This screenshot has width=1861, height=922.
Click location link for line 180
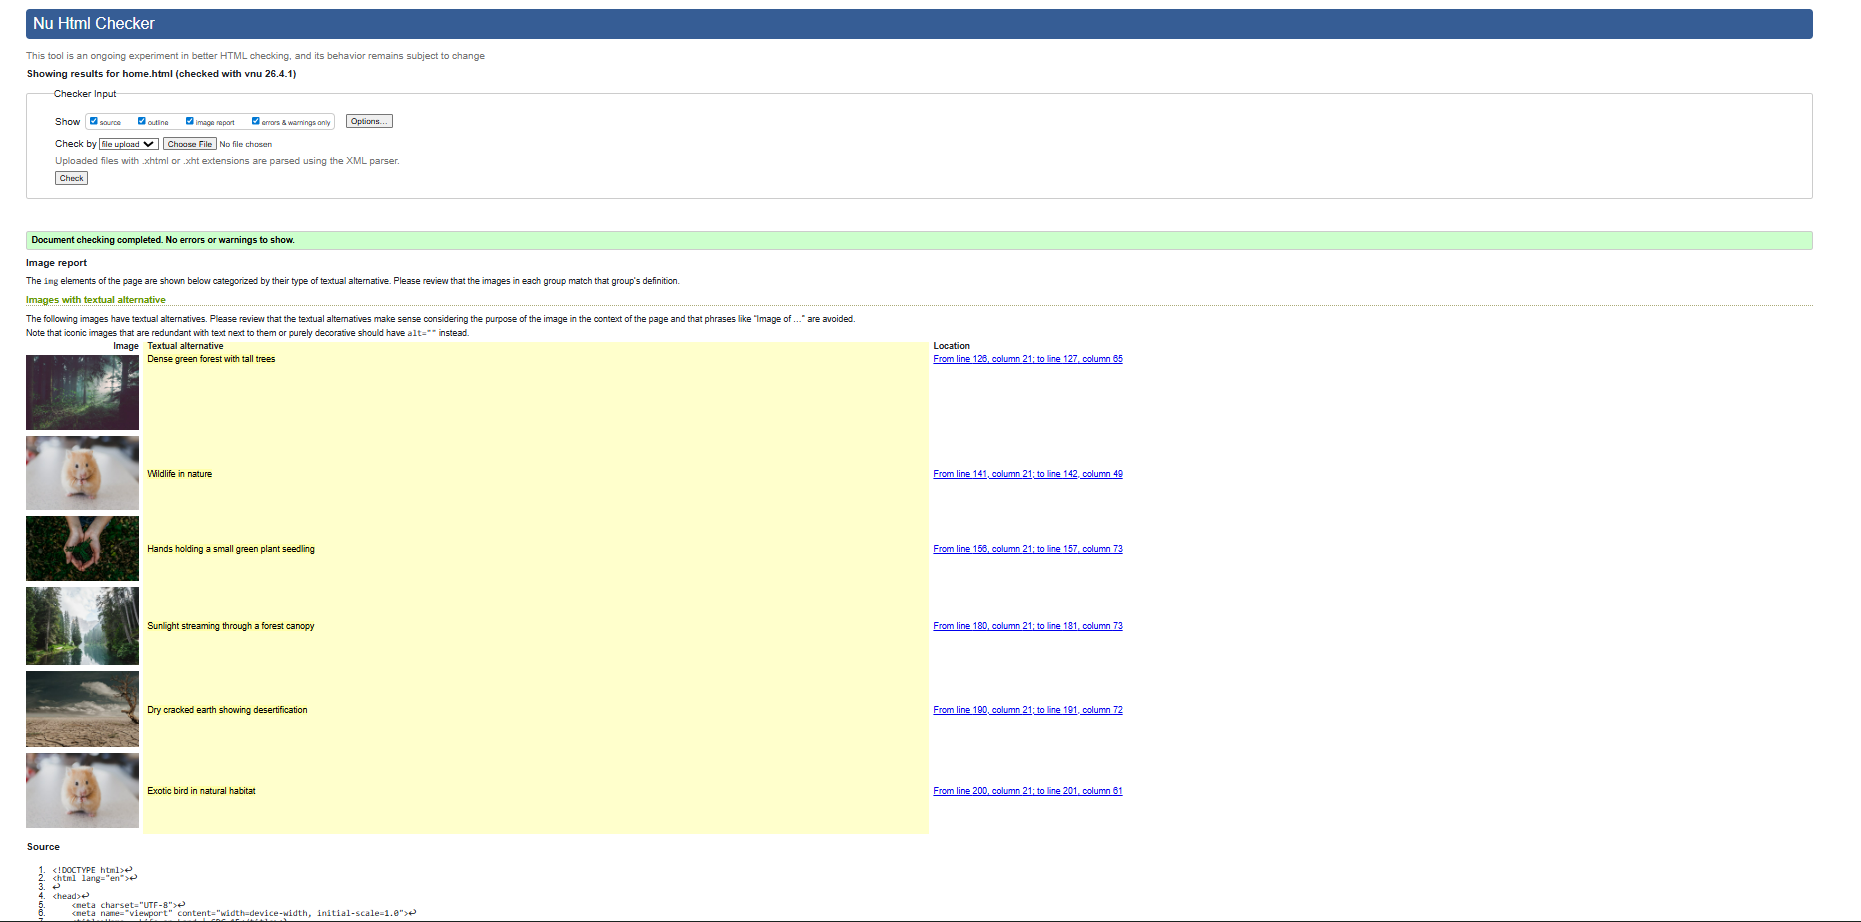point(1027,625)
